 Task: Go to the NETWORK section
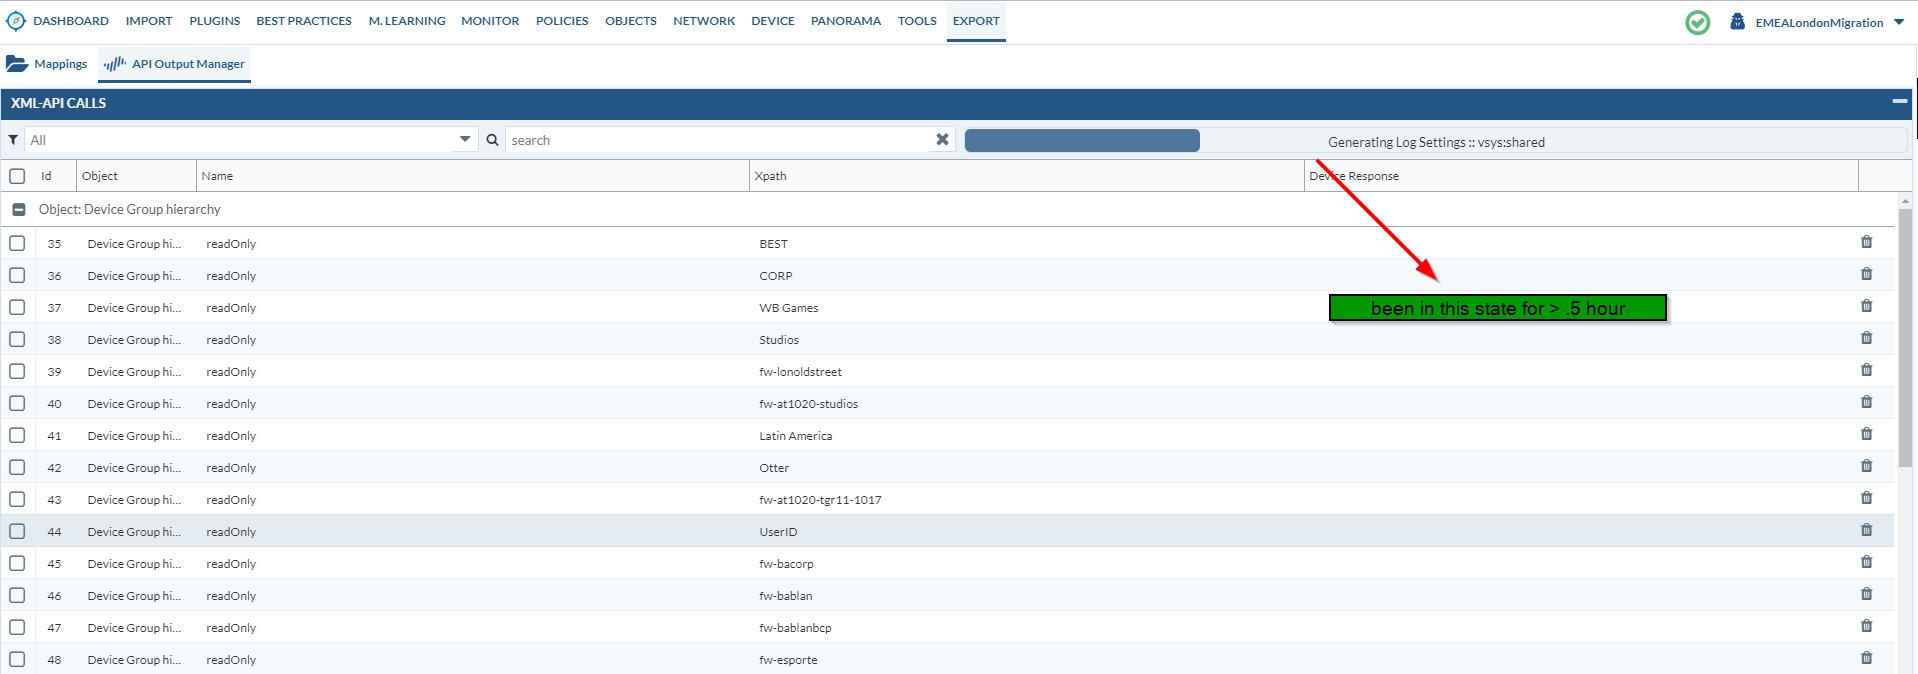point(704,21)
